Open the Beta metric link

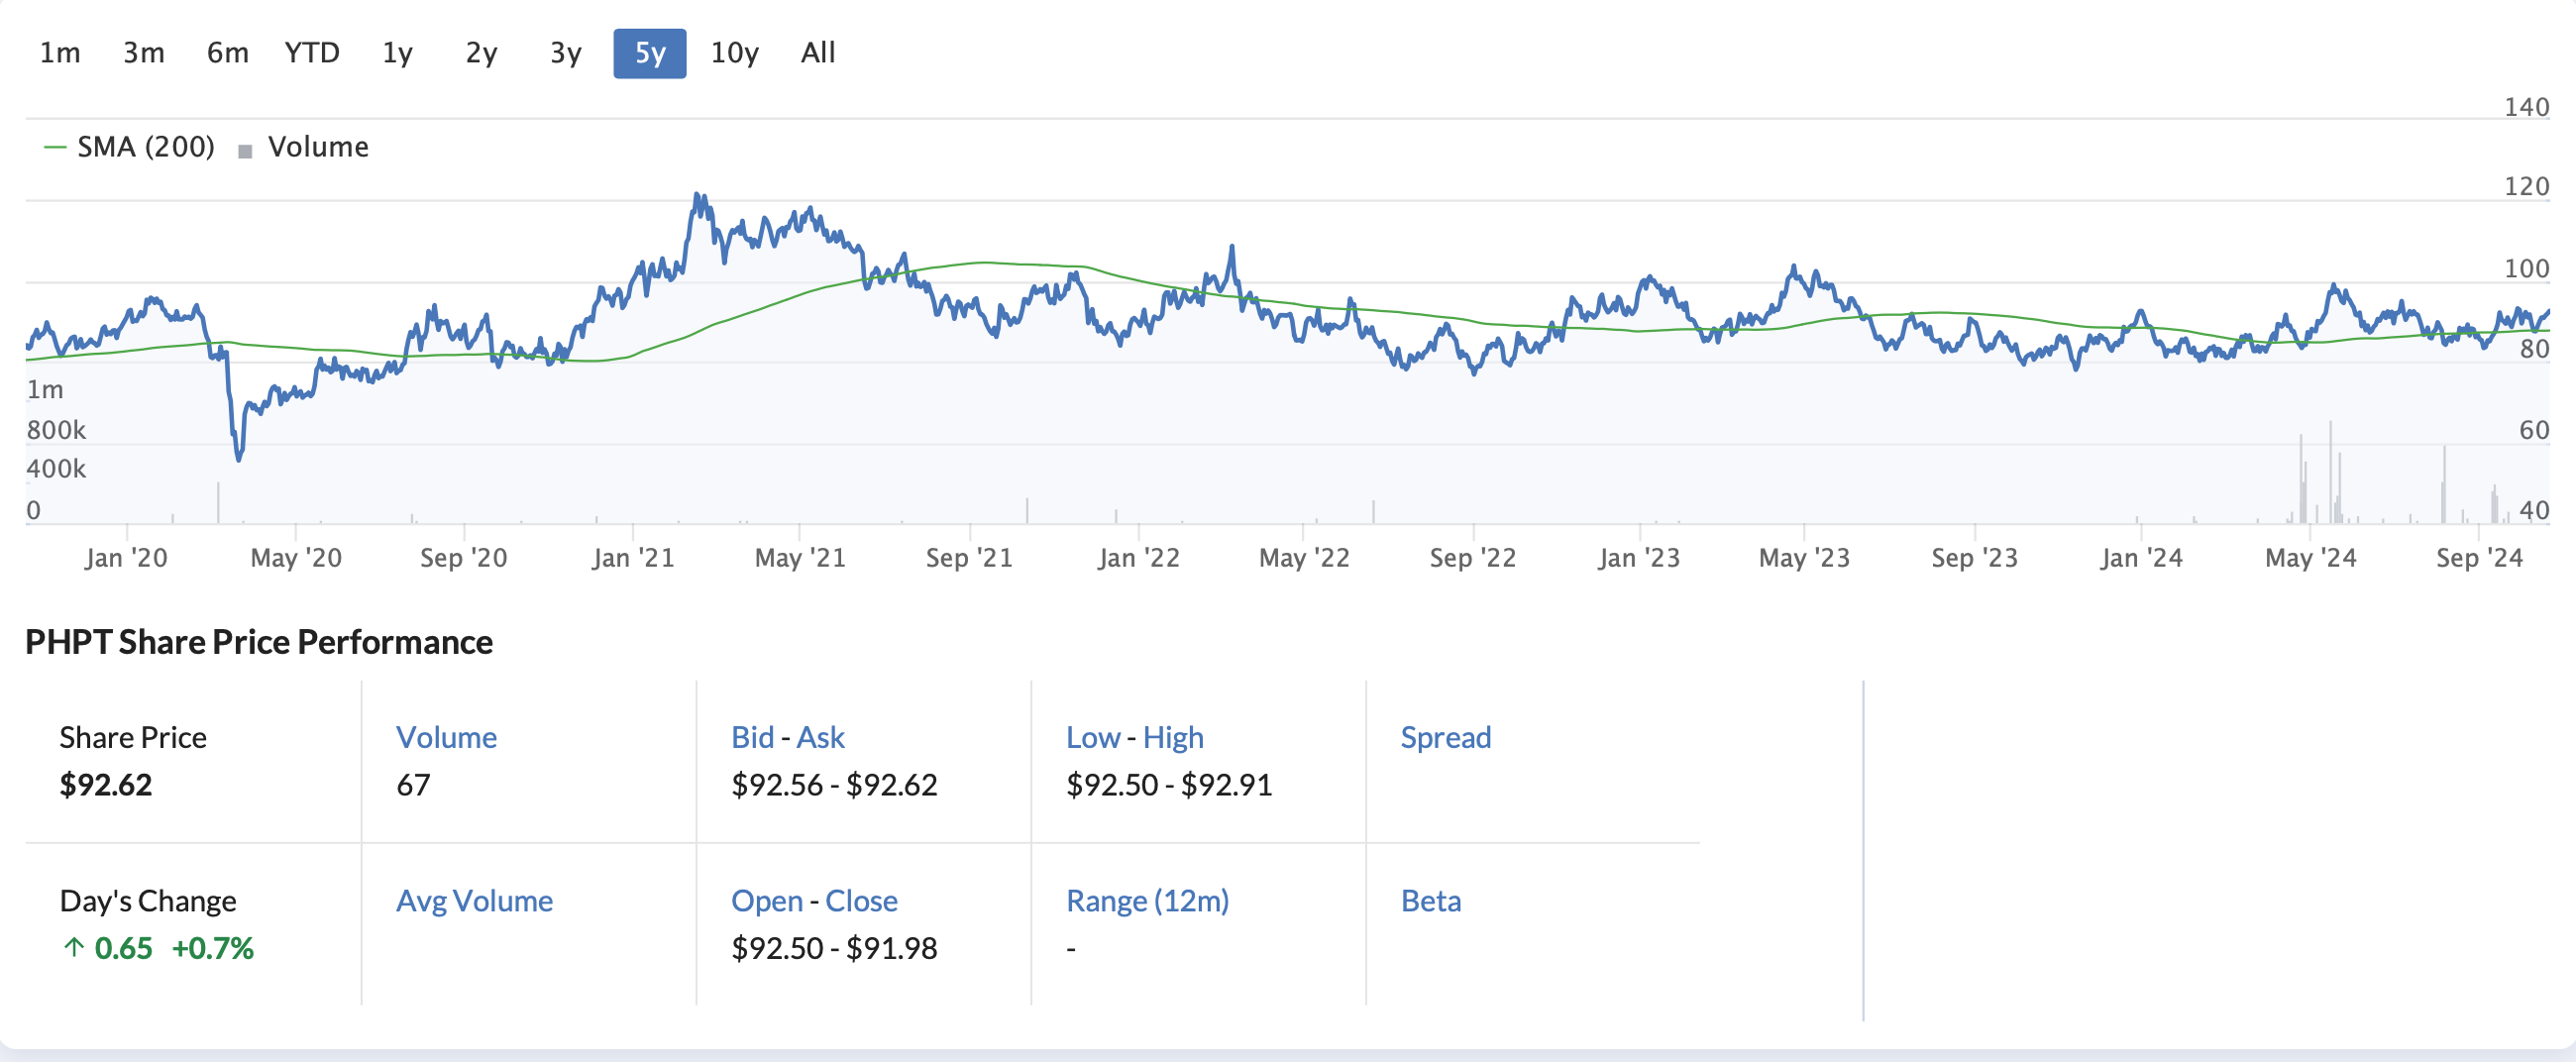coord(1431,901)
